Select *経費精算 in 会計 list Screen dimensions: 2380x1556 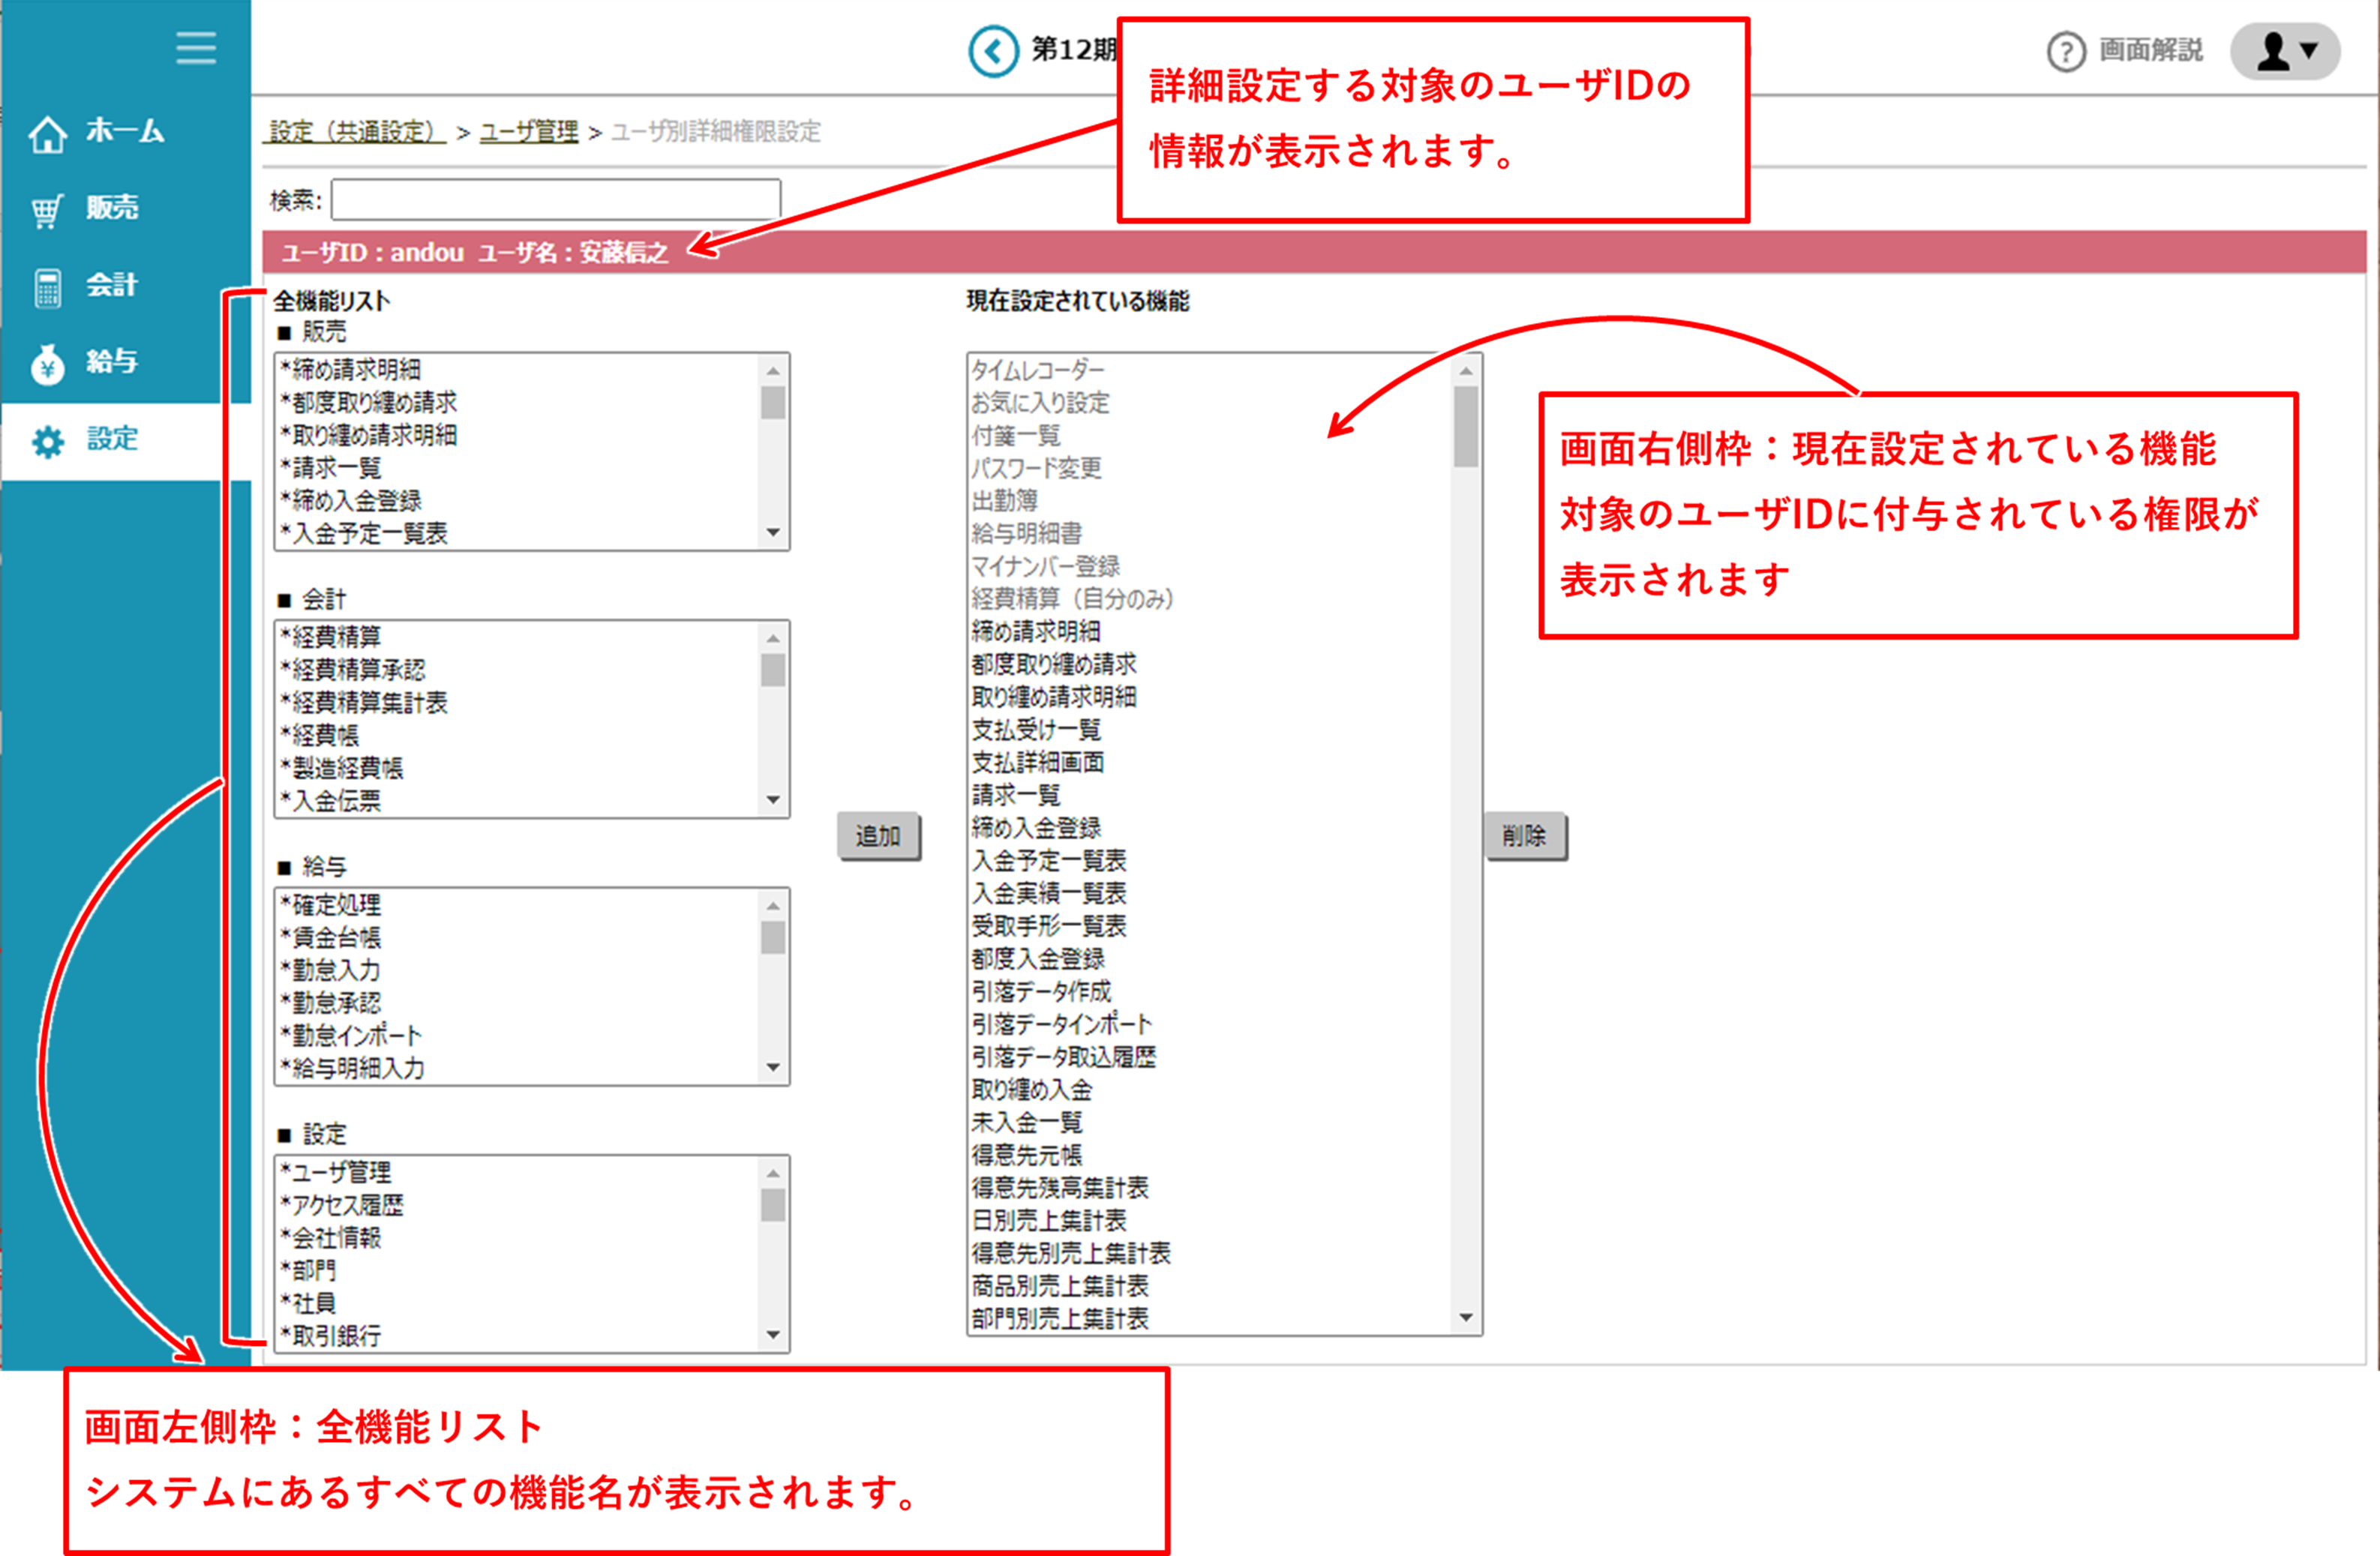(517, 637)
